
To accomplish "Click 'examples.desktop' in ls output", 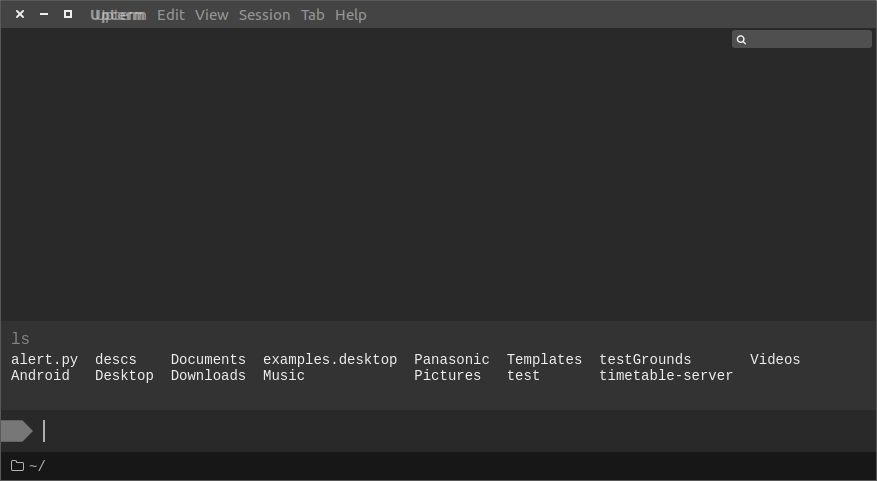I will [x=330, y=360].
